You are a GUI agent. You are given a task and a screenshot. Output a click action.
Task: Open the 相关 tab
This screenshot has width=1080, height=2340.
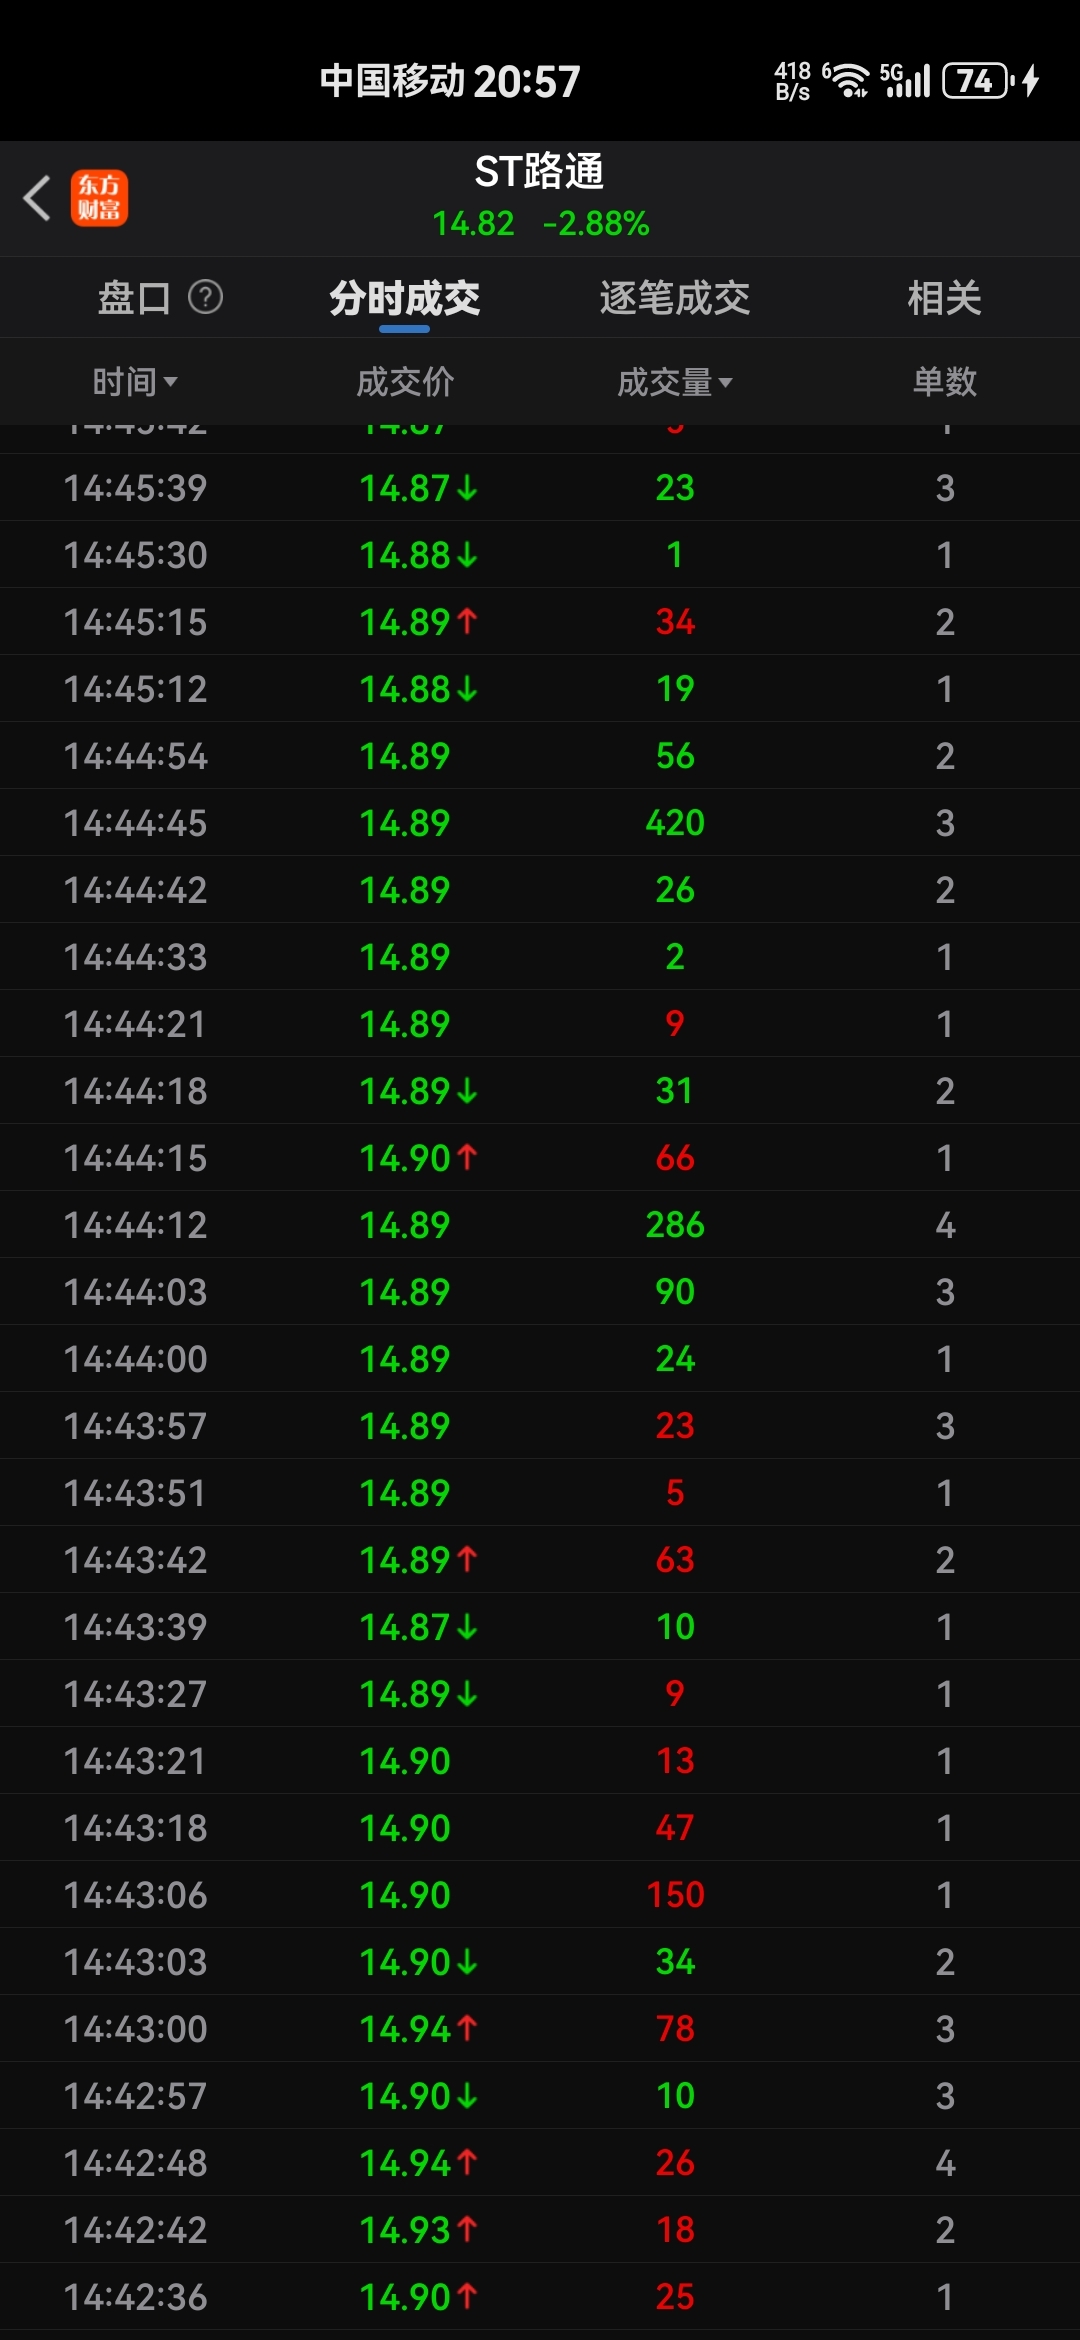(945, 297)
